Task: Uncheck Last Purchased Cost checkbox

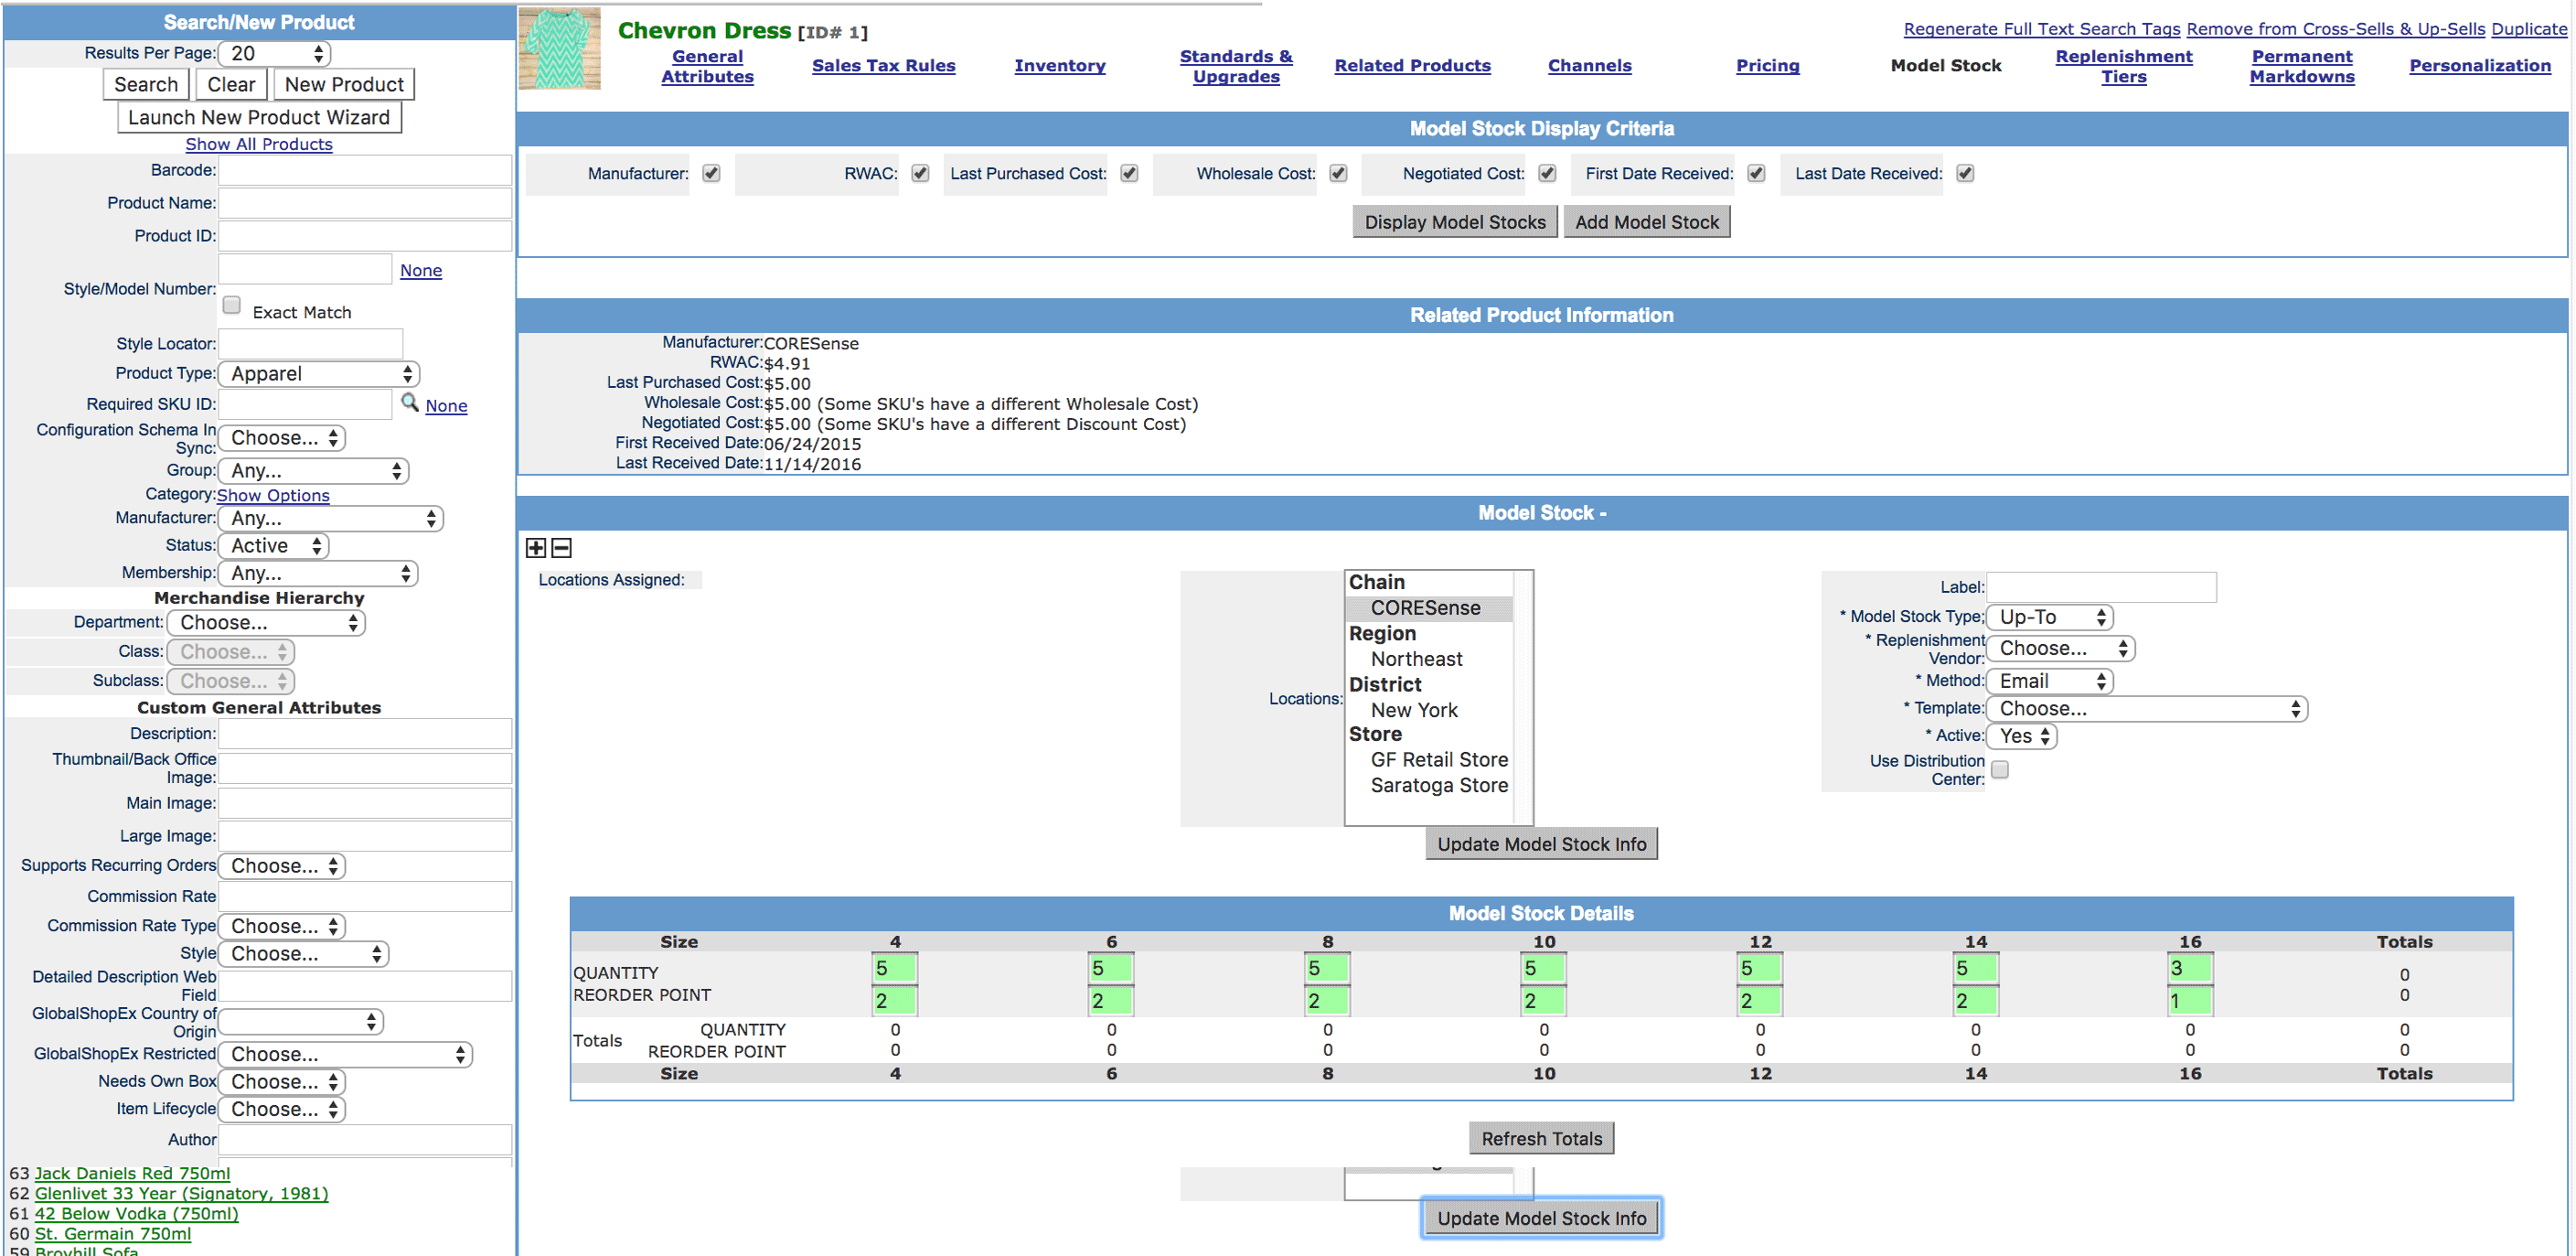Action: coord(1129,173)
